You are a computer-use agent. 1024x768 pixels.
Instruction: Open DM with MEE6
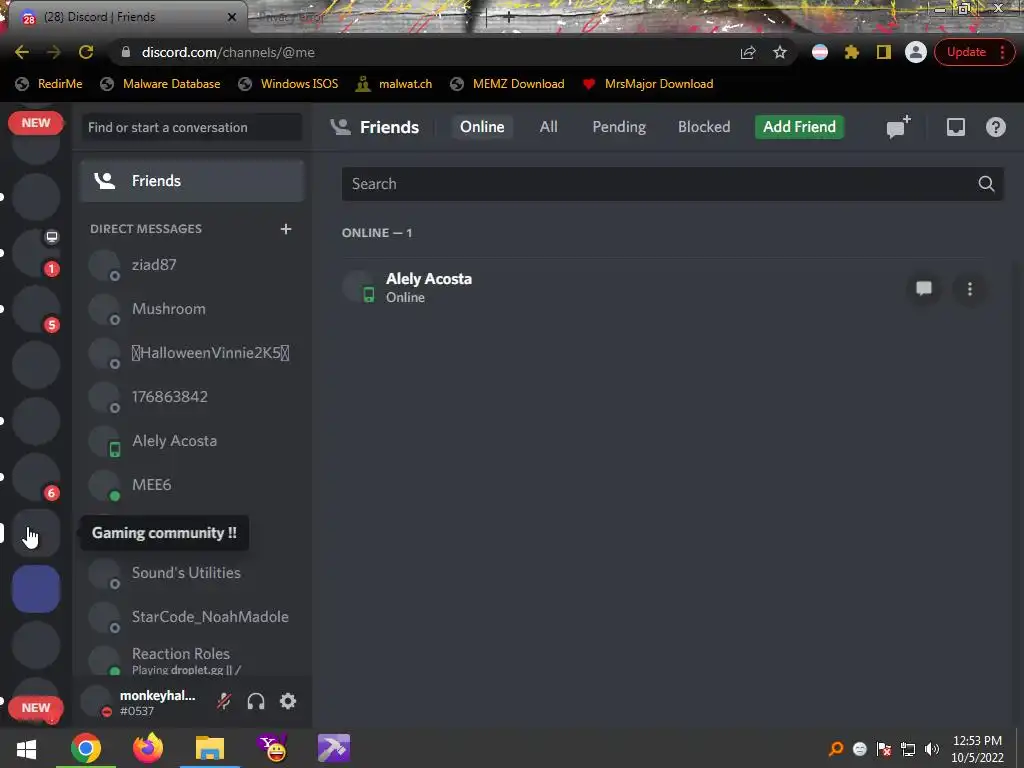192,485
